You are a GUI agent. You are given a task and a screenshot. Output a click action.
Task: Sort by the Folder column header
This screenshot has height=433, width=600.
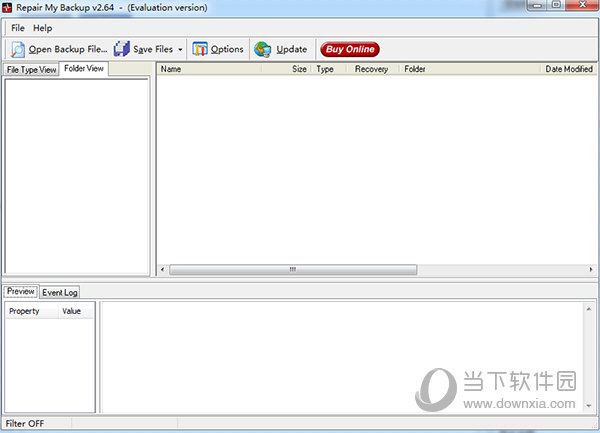click(470, 69)
